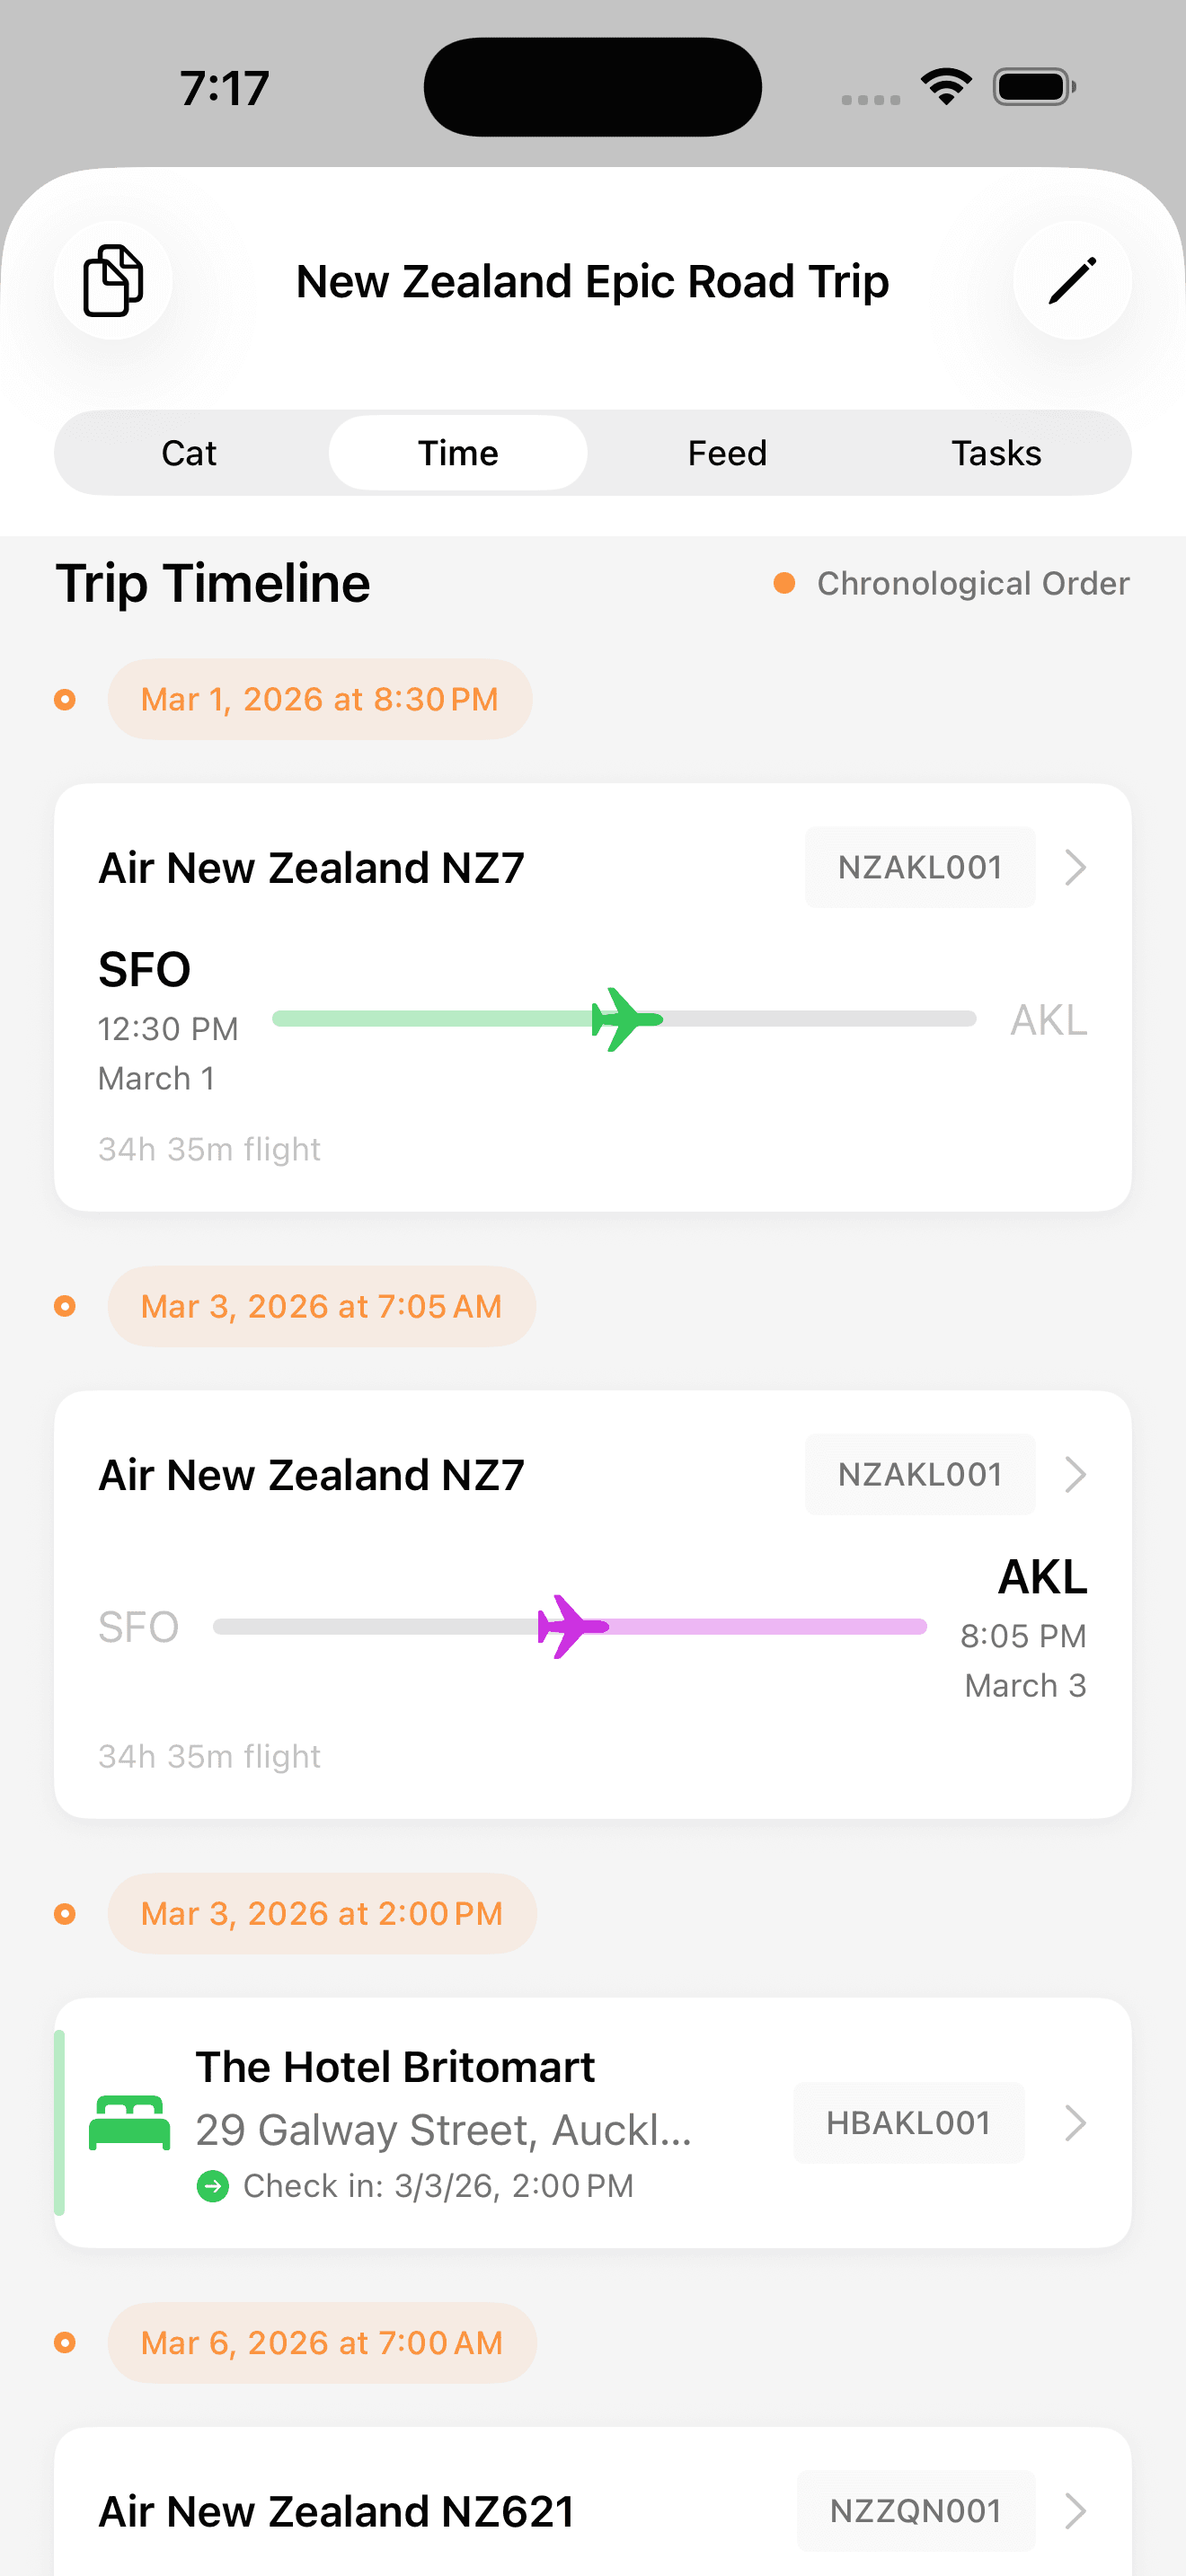Tap the green check-in arrow icon
Screen dimensions: 1186x2576
(x=213, y=2186)
